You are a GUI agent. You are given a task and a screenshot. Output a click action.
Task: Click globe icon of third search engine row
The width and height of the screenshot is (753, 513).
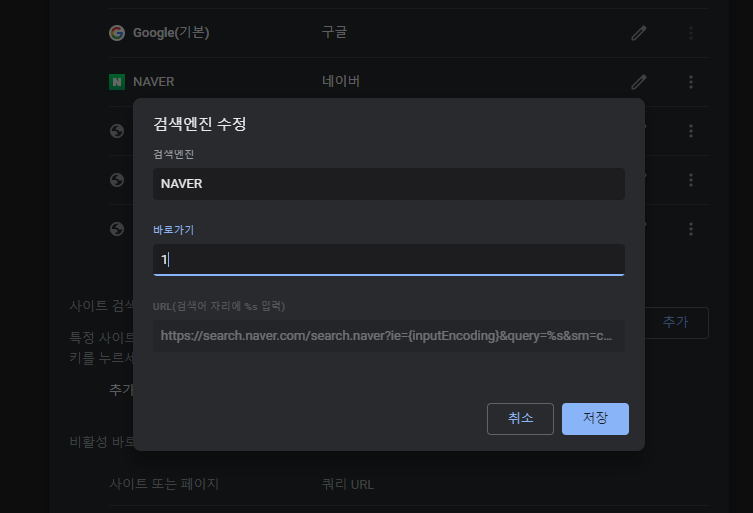[x=117, y=131]
